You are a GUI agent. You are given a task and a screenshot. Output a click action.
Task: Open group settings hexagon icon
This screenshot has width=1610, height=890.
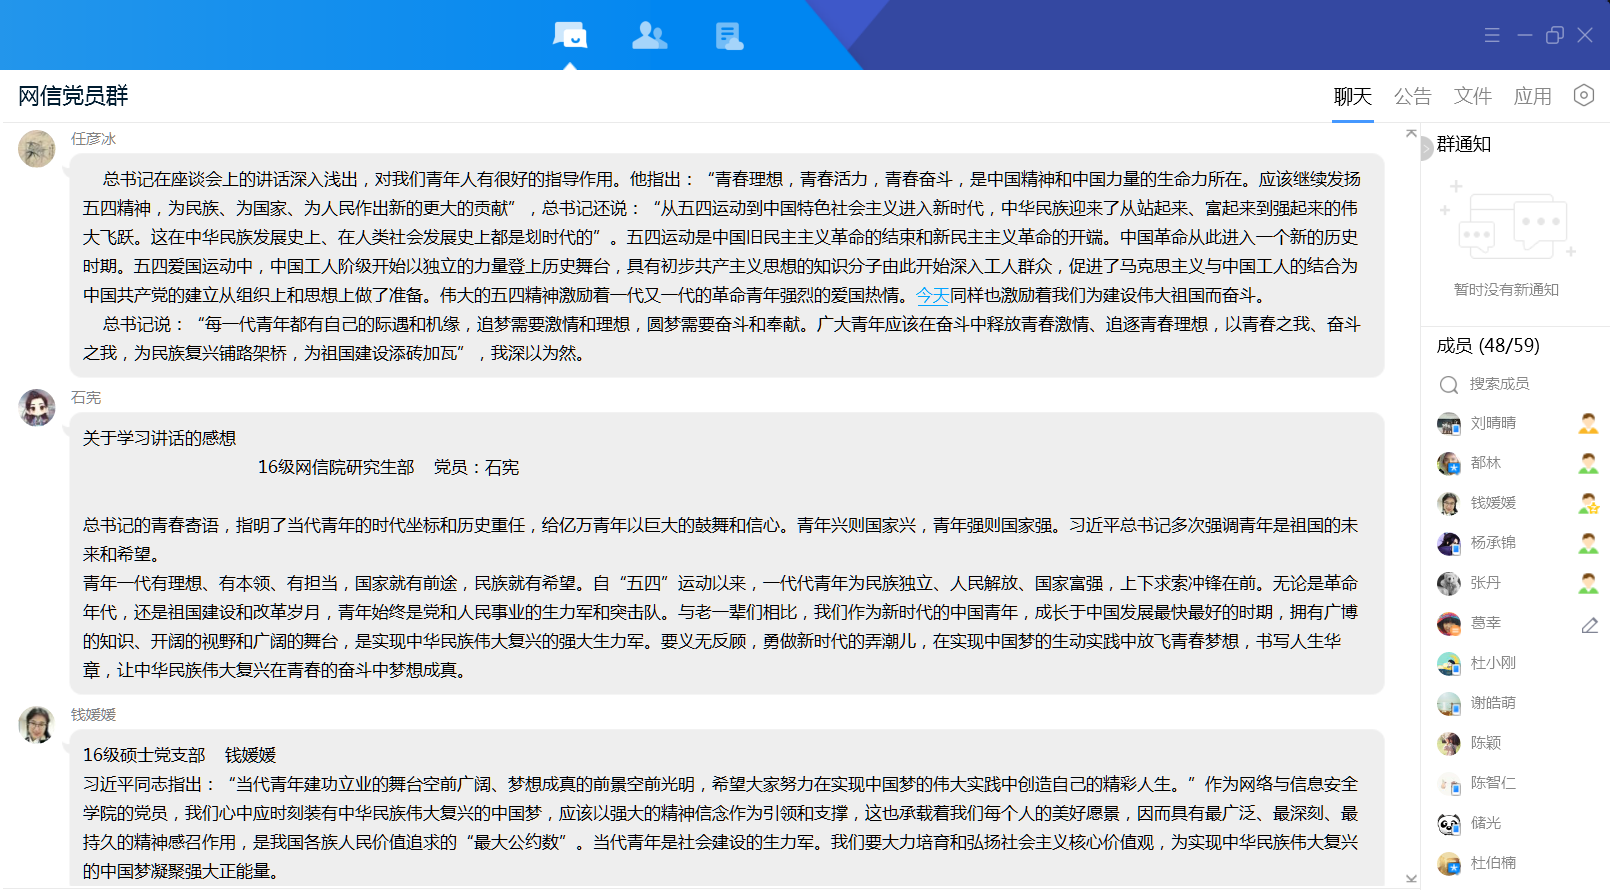(x=1584, y=95)
